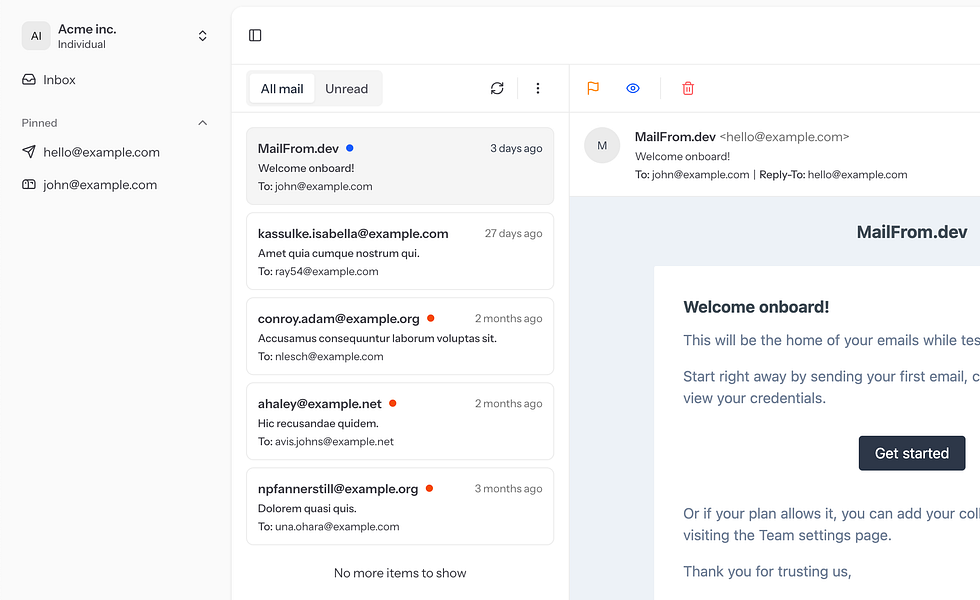Collapse the Pinned section

[202, 122]
